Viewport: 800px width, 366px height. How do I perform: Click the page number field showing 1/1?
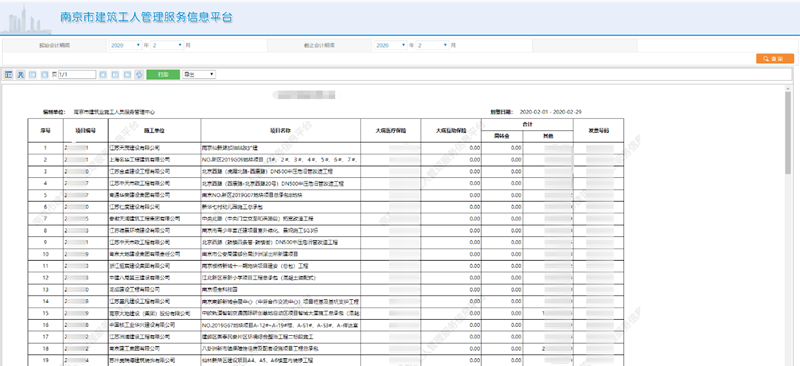click(77, 75)
